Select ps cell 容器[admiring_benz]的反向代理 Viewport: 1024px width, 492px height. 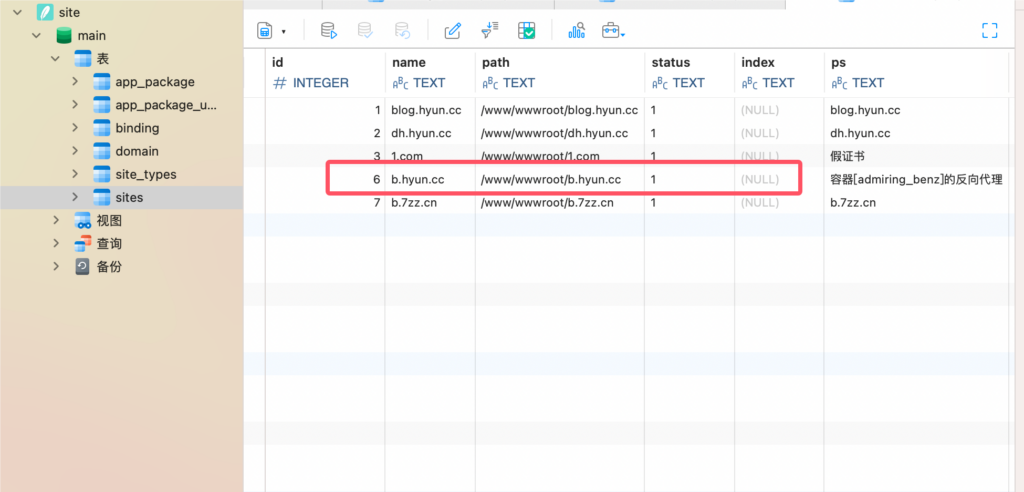click(x=917, y=179)
